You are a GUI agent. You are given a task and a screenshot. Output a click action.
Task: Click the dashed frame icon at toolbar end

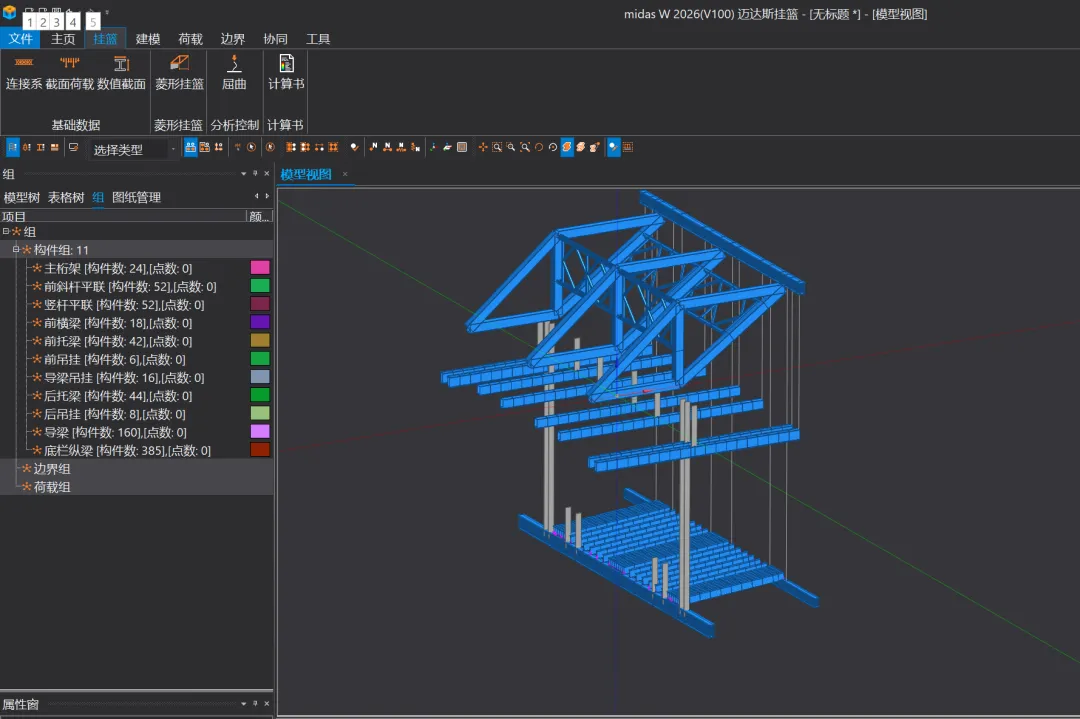pos(627,147)
